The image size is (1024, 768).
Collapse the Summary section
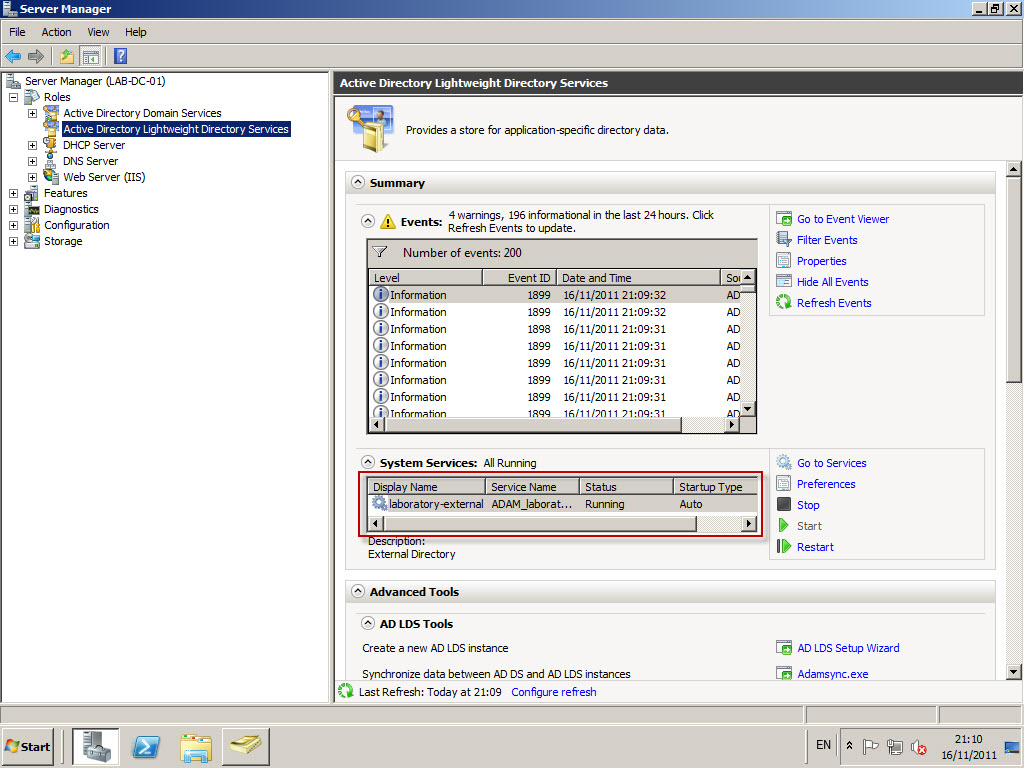358,182
